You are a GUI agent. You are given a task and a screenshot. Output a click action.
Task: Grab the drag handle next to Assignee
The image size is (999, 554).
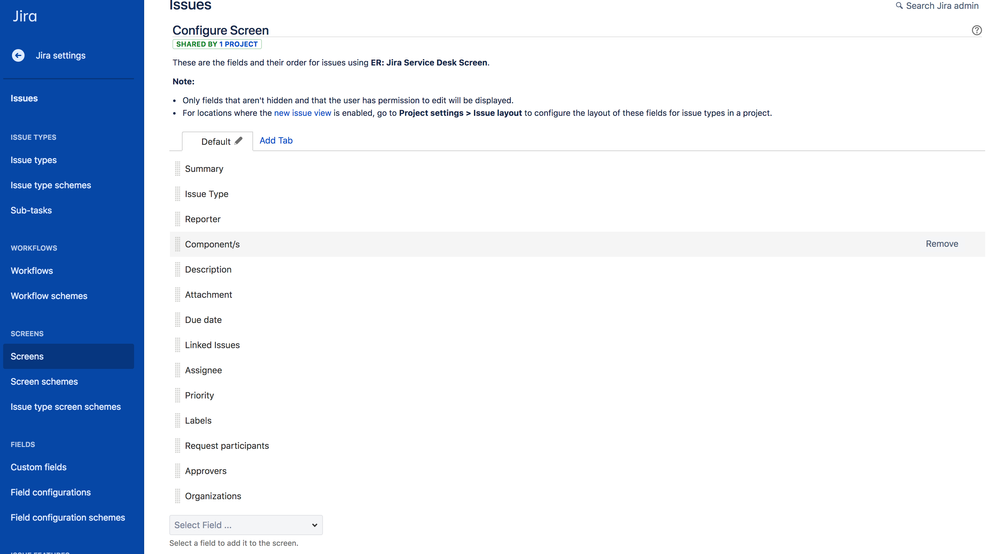tap(178, 370)
